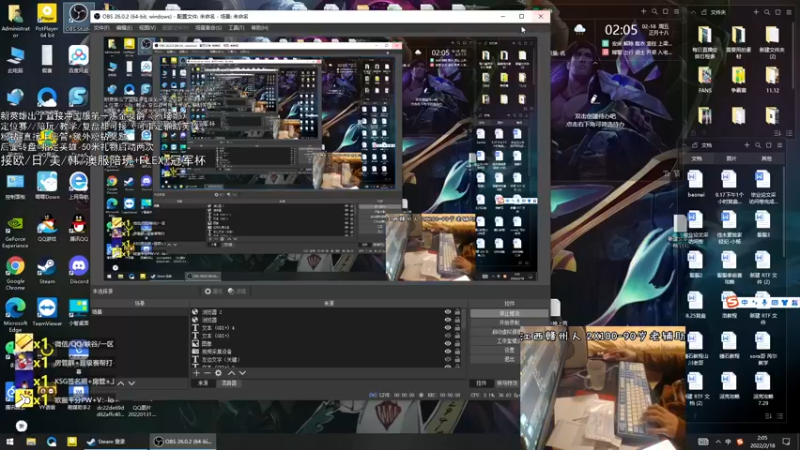Click the plus add-source icon in OBS

click(x=196, y=373)
